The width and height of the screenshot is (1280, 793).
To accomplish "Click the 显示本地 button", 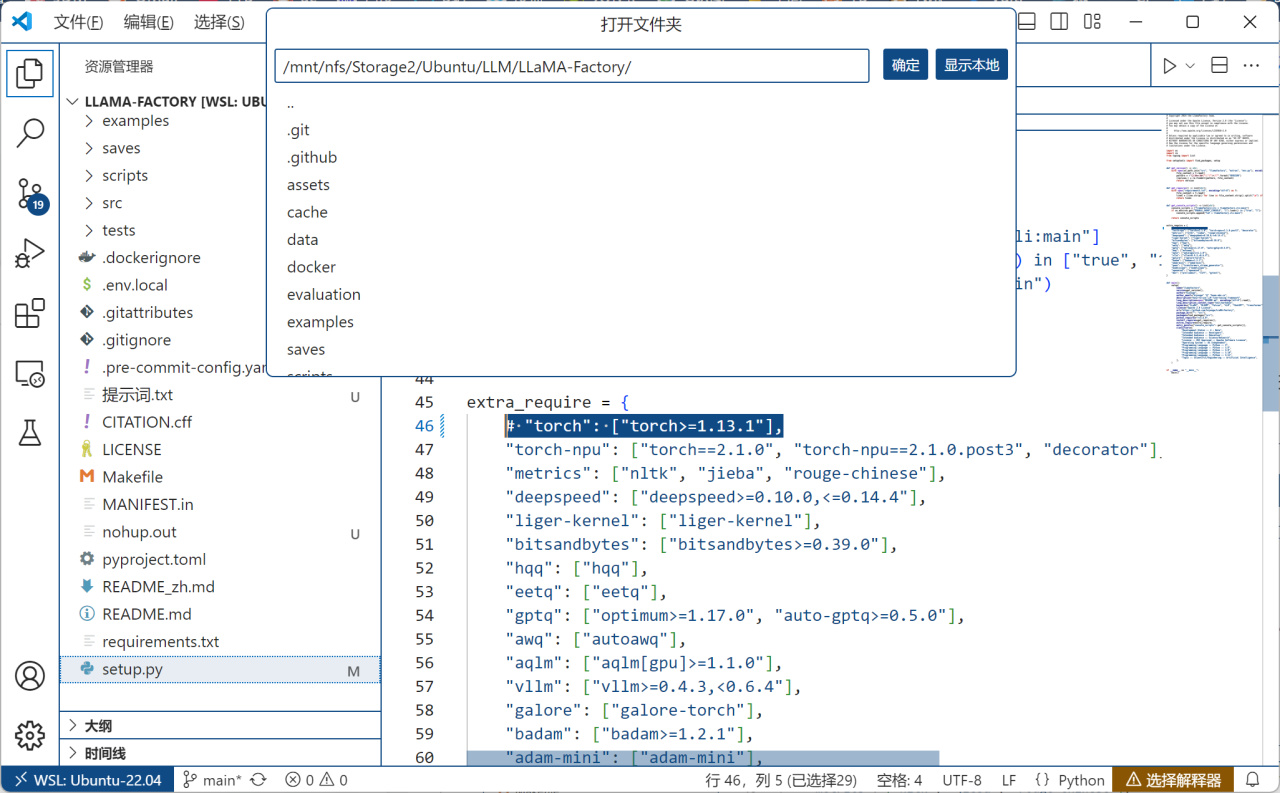I will coord(972,65).
